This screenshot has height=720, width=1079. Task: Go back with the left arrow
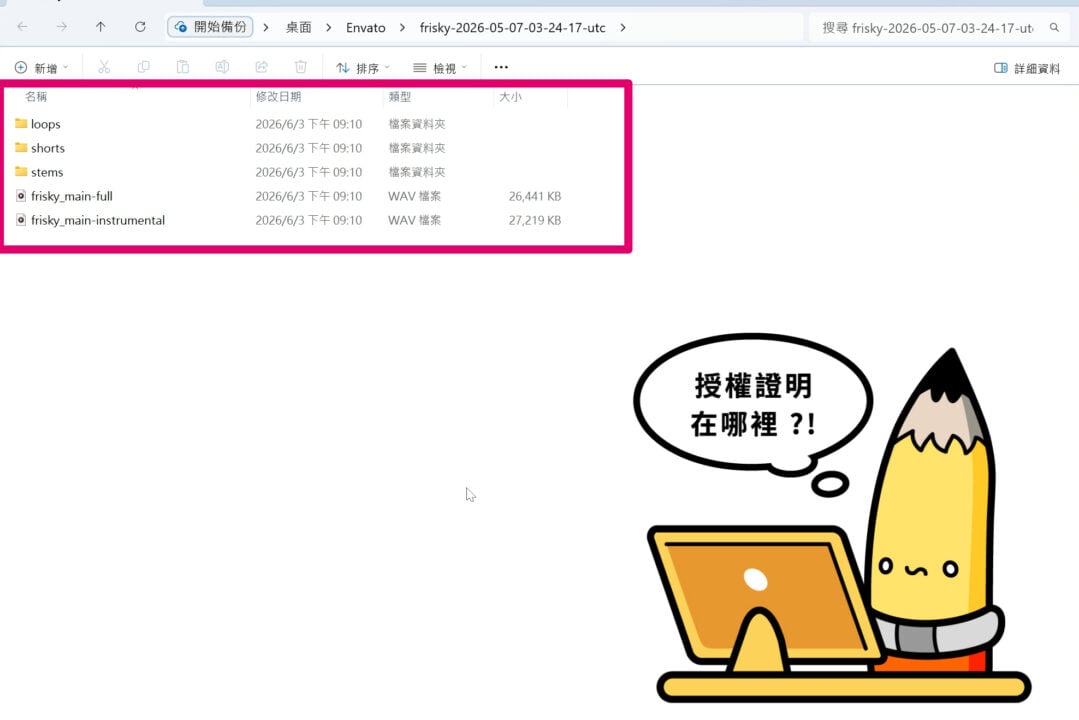point(23,27)
